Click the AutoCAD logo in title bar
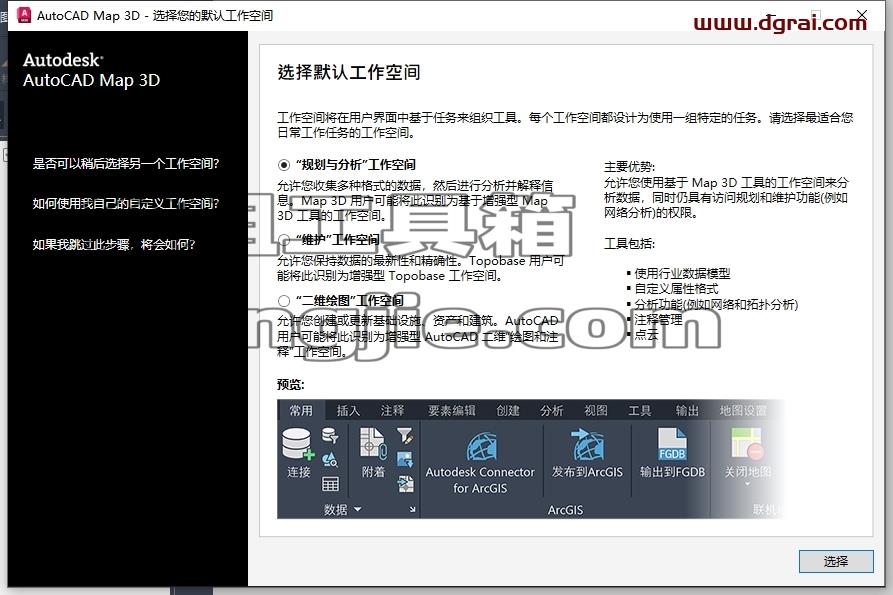The height and width of the screenshot is (595, 893). pyautogui.click(x=24, y=15)
